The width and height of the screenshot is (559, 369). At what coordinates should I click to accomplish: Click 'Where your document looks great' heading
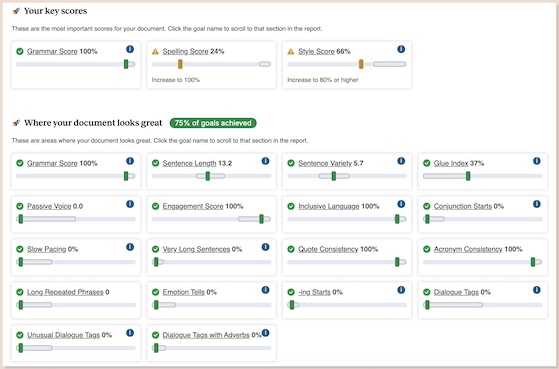(x=93, y=123)
